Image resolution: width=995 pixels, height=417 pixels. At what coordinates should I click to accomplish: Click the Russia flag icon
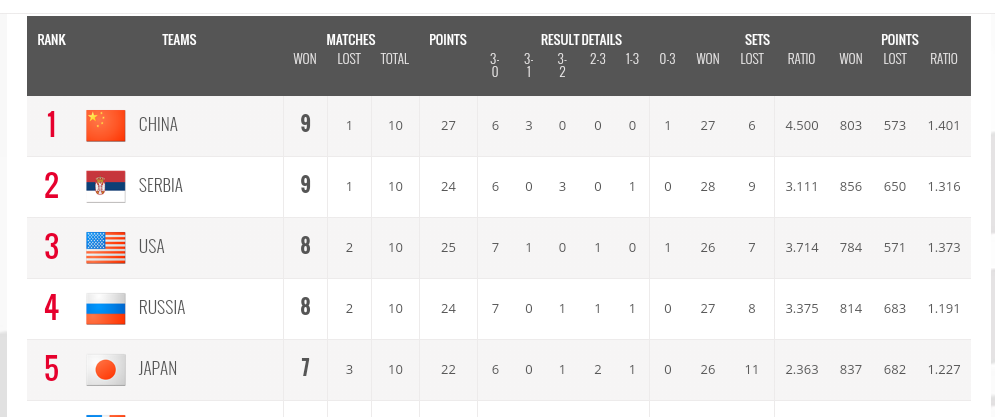106,308
